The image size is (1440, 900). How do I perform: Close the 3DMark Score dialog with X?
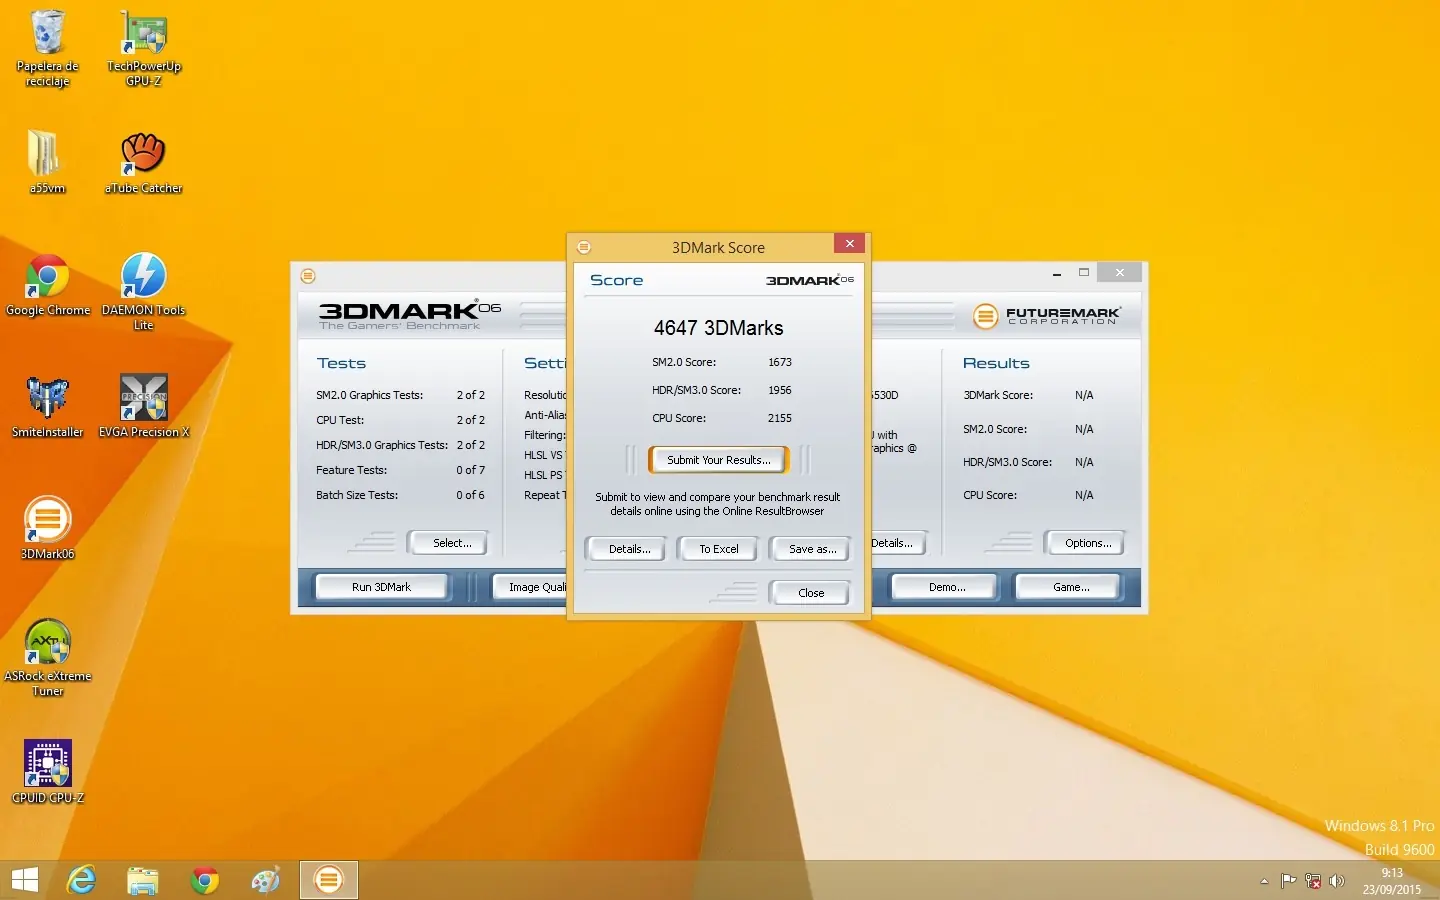coord(849,243)
